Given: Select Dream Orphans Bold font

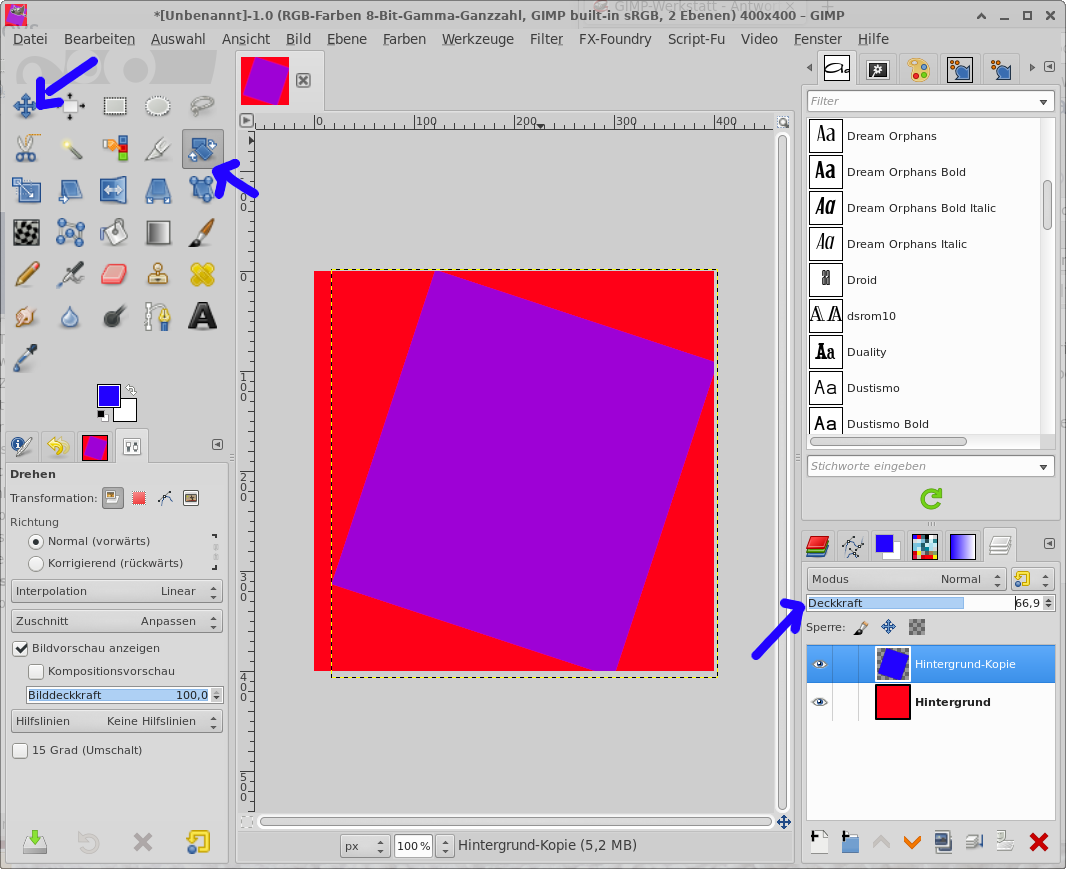Looking at the screenshot, I should click(x=905, y=172).
